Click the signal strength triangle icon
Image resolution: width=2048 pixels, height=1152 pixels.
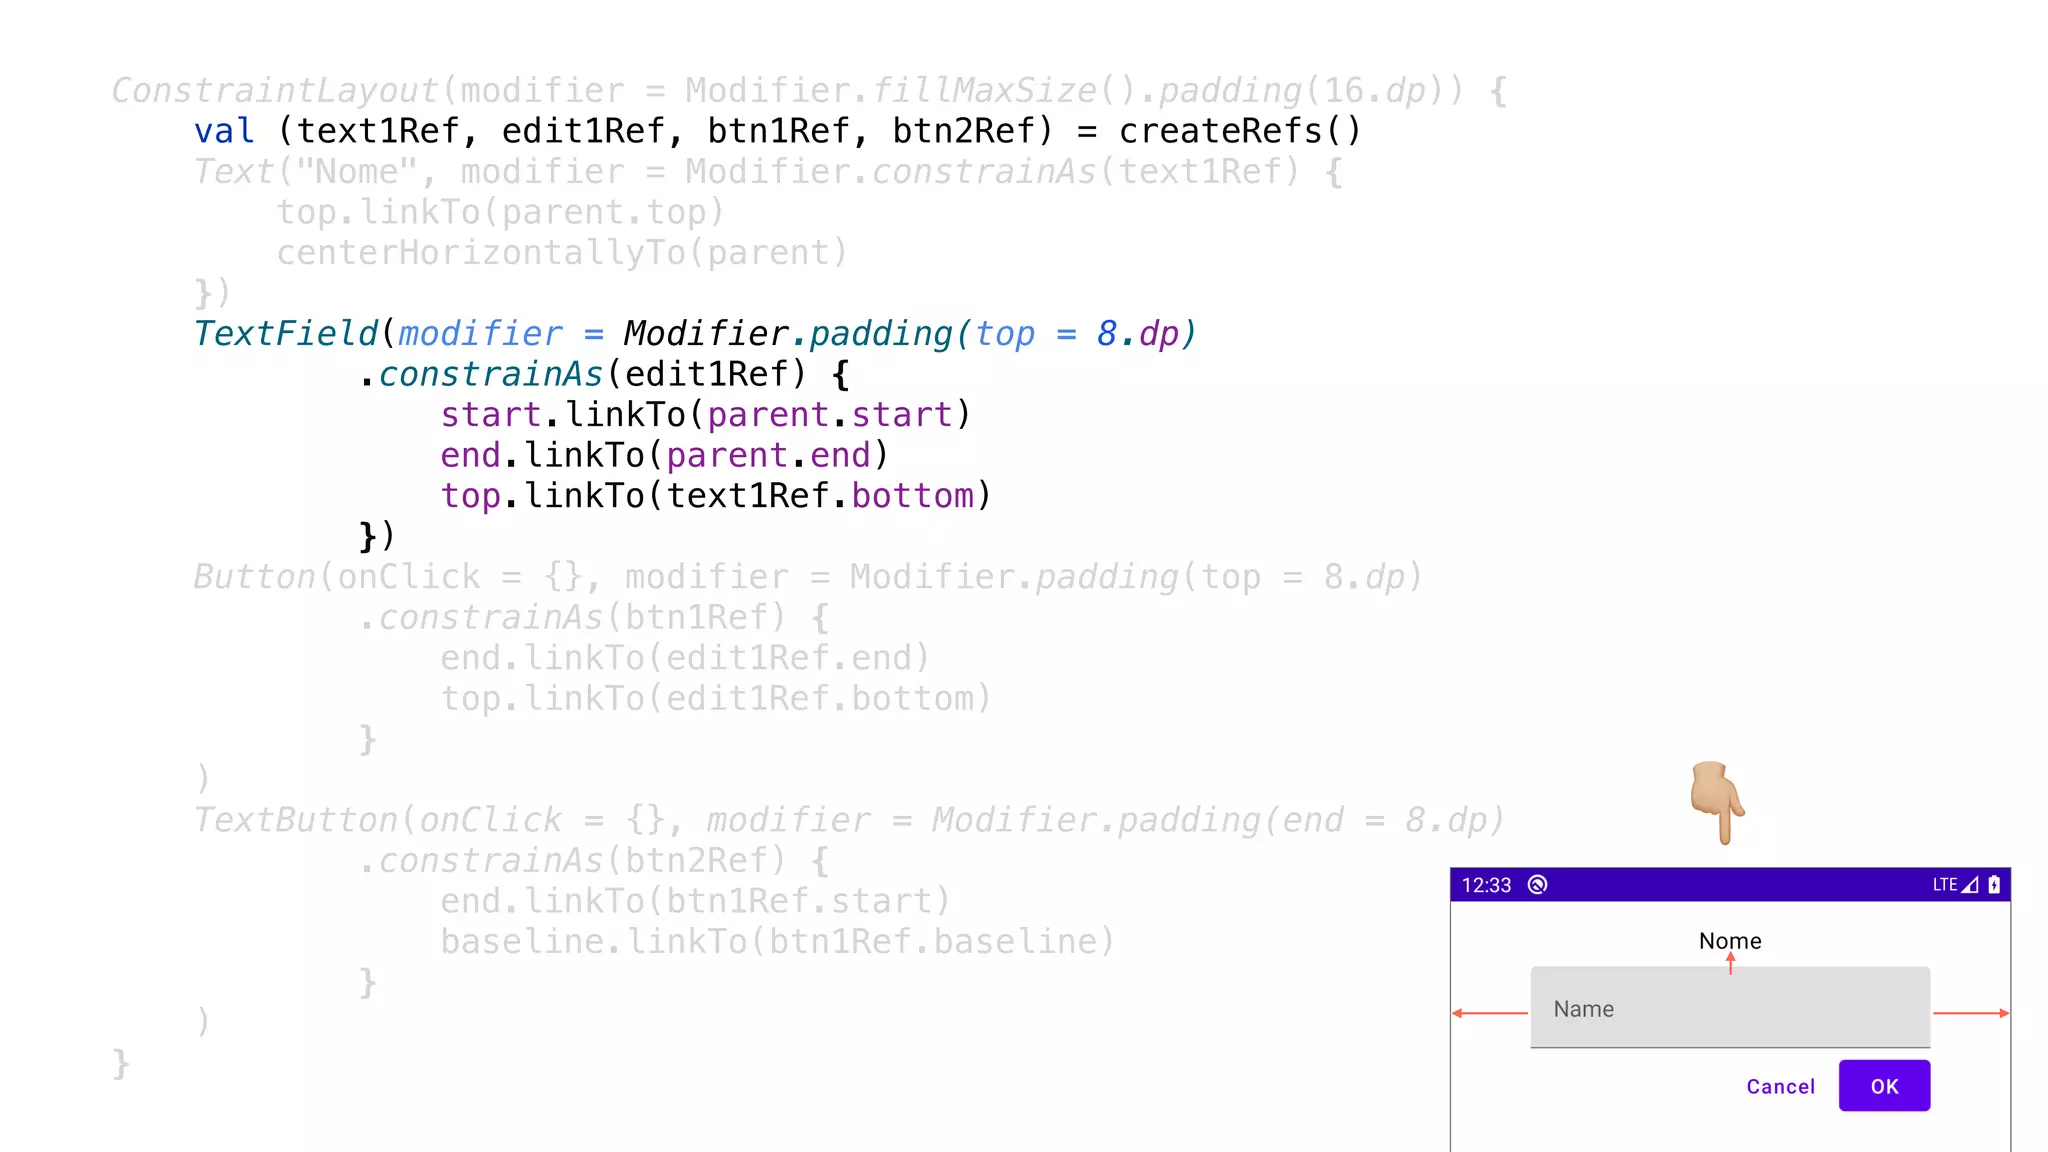[1970, 885]
